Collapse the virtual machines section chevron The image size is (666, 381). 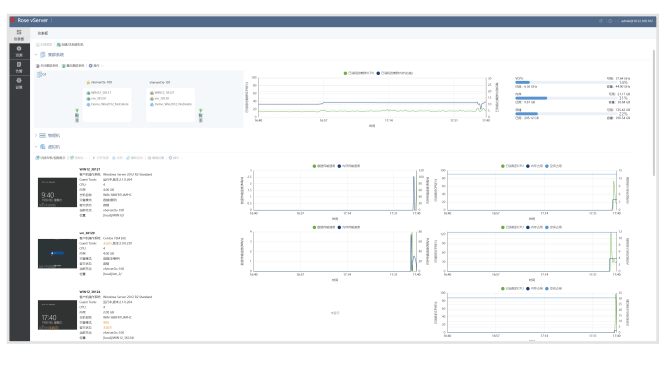36,147
